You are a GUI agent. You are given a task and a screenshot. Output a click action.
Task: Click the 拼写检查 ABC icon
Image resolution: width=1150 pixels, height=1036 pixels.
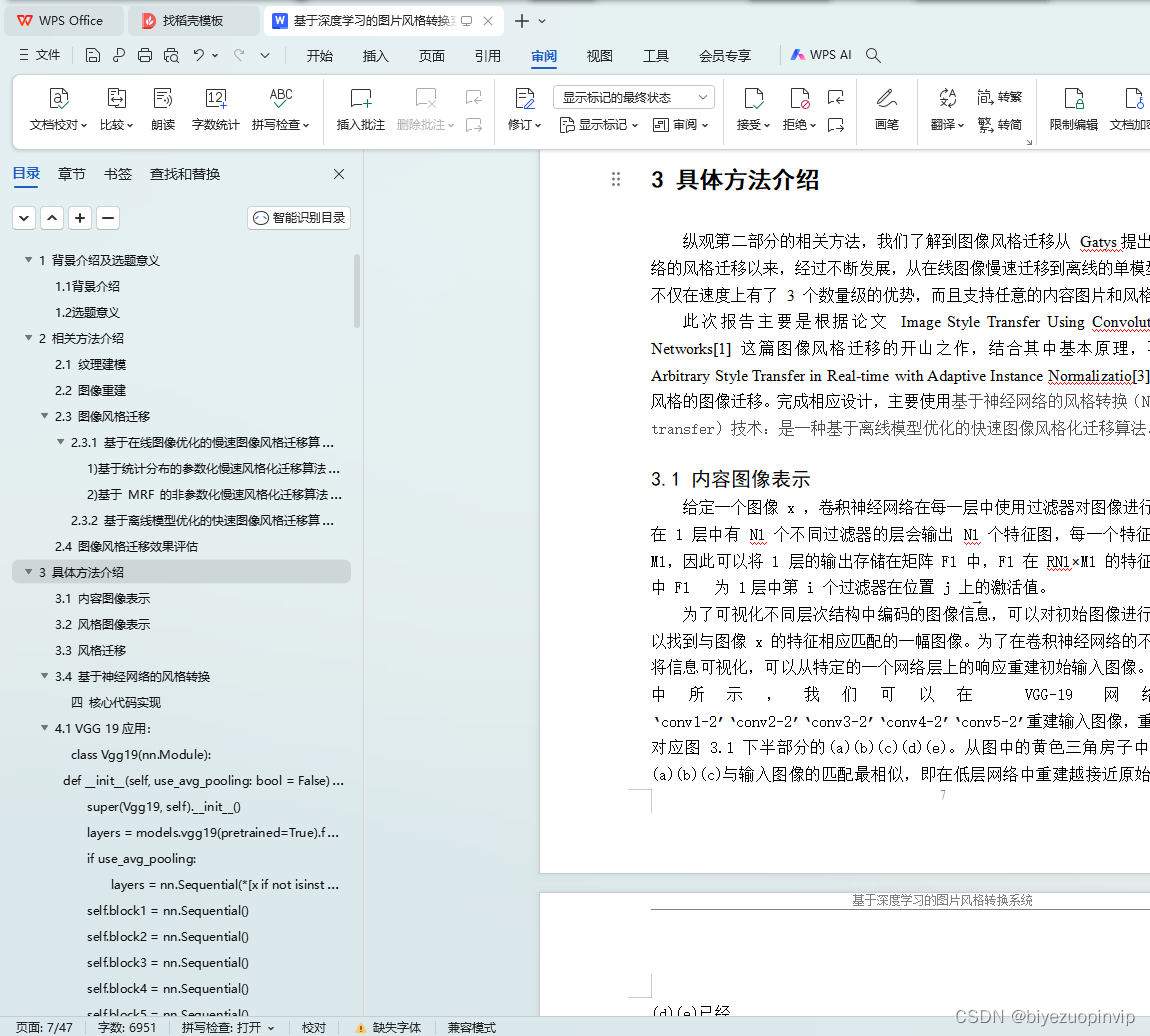pyautogui.click(x=281, y=98)
